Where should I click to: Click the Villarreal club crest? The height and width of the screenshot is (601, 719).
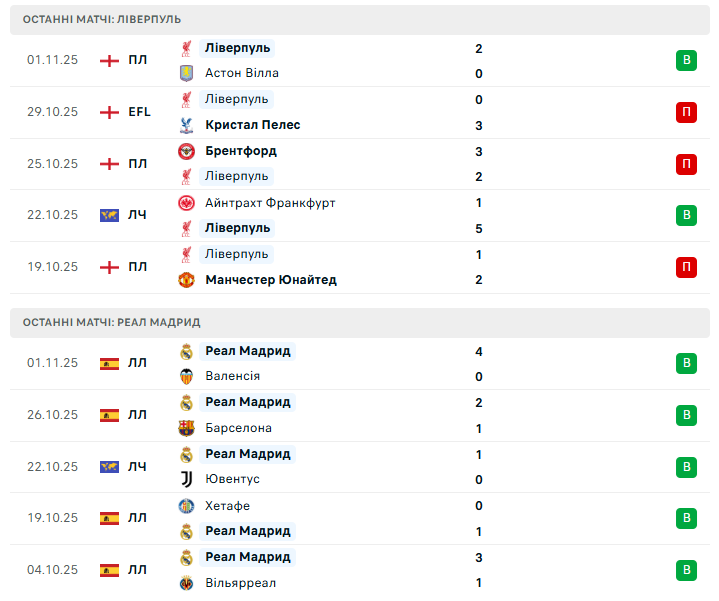coord(186,583)
